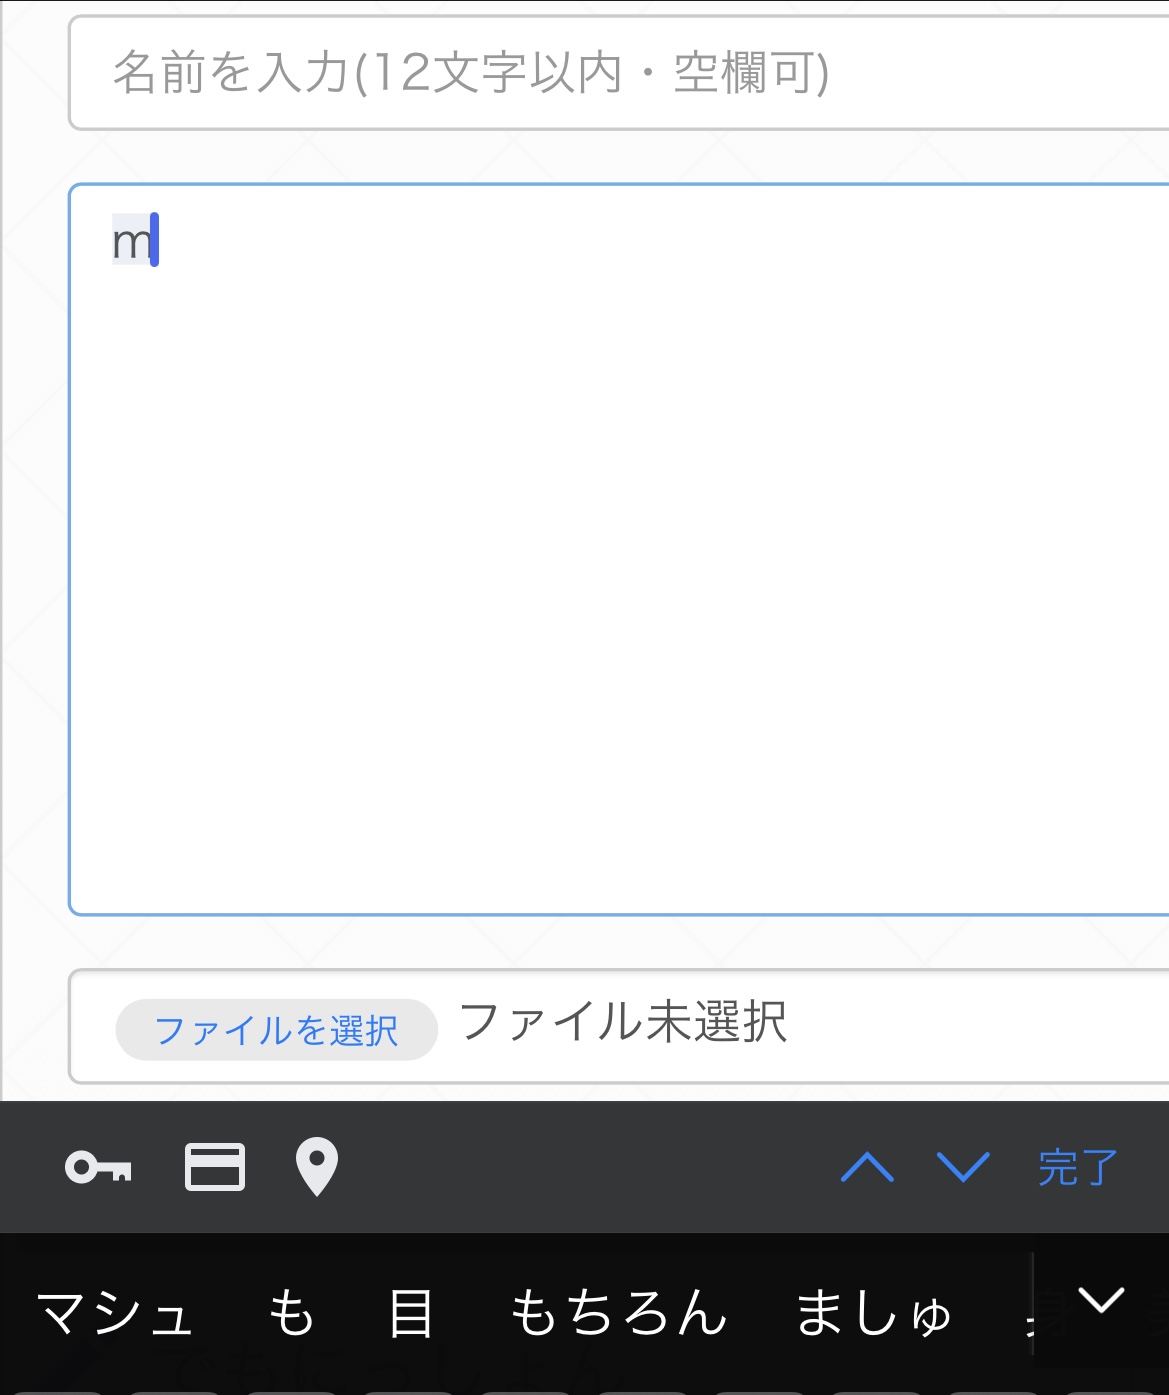Pick the 目 kanji suggestion

(410, 1313)
